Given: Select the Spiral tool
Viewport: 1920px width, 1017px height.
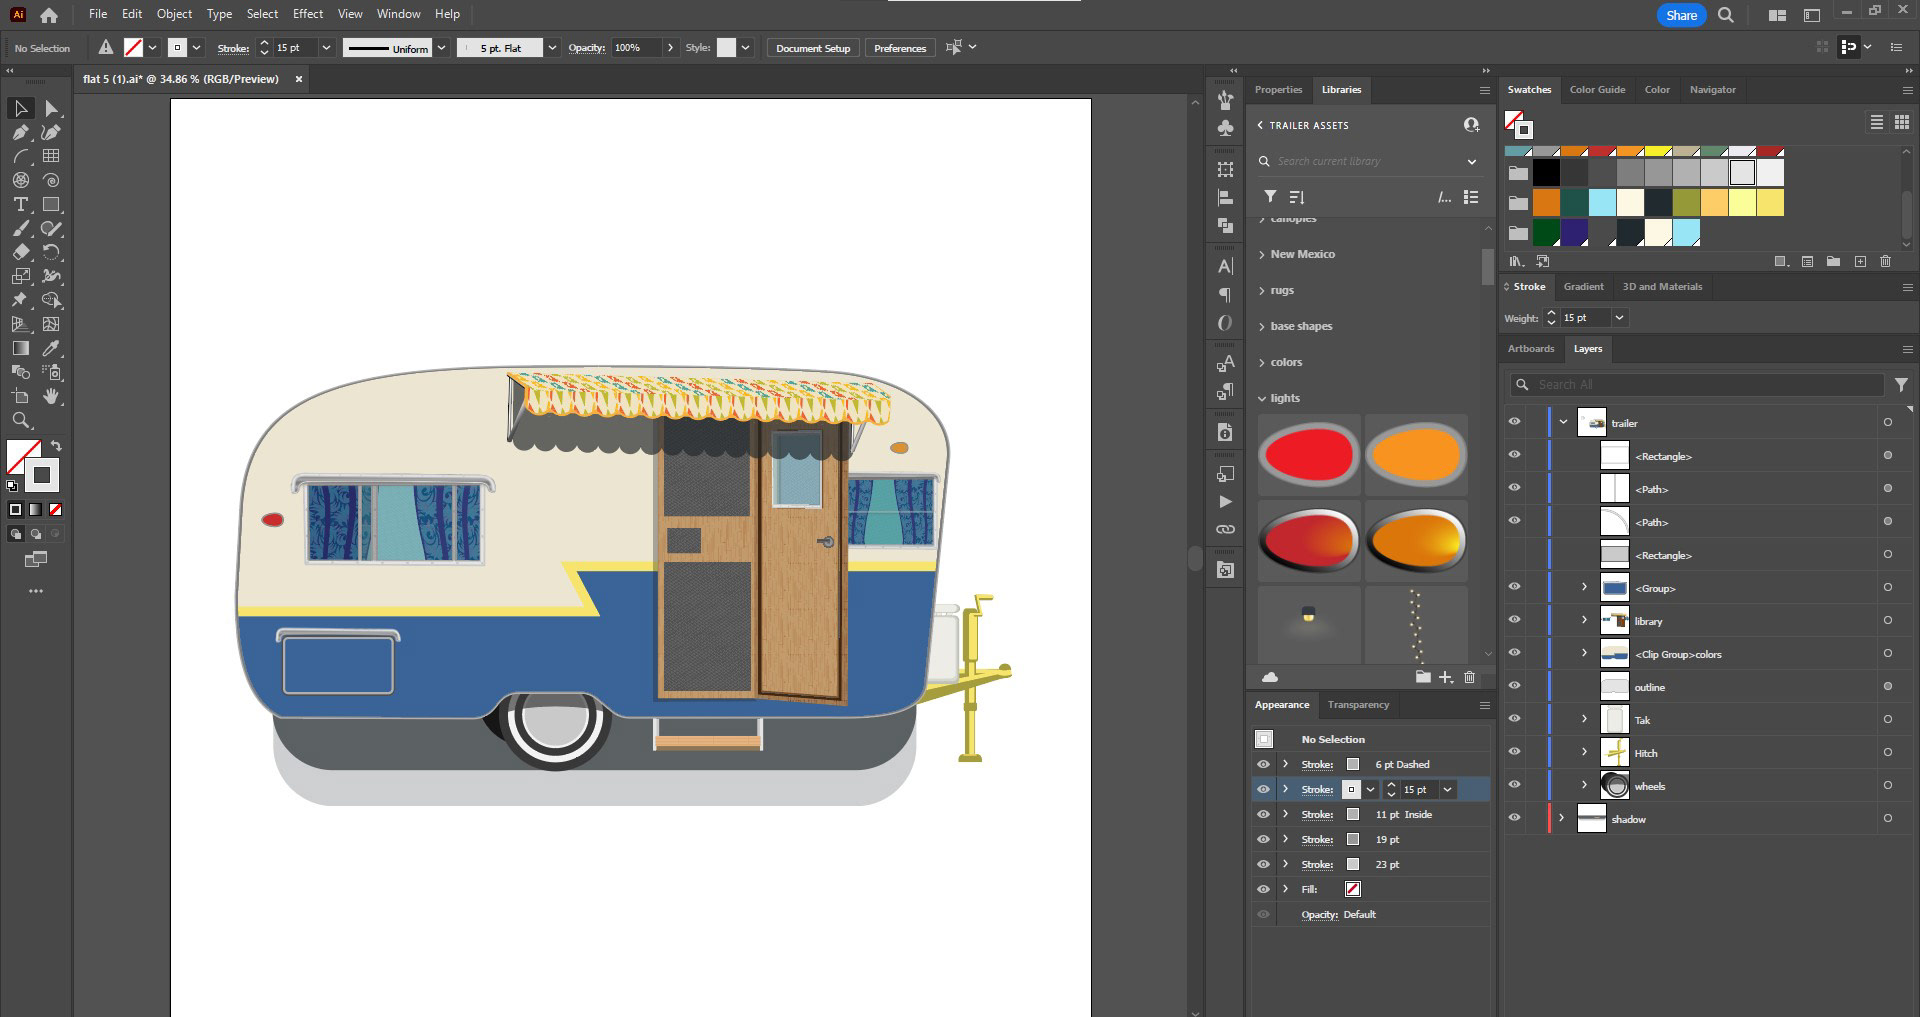Looking at the screenshot, I should pos(52,180).
